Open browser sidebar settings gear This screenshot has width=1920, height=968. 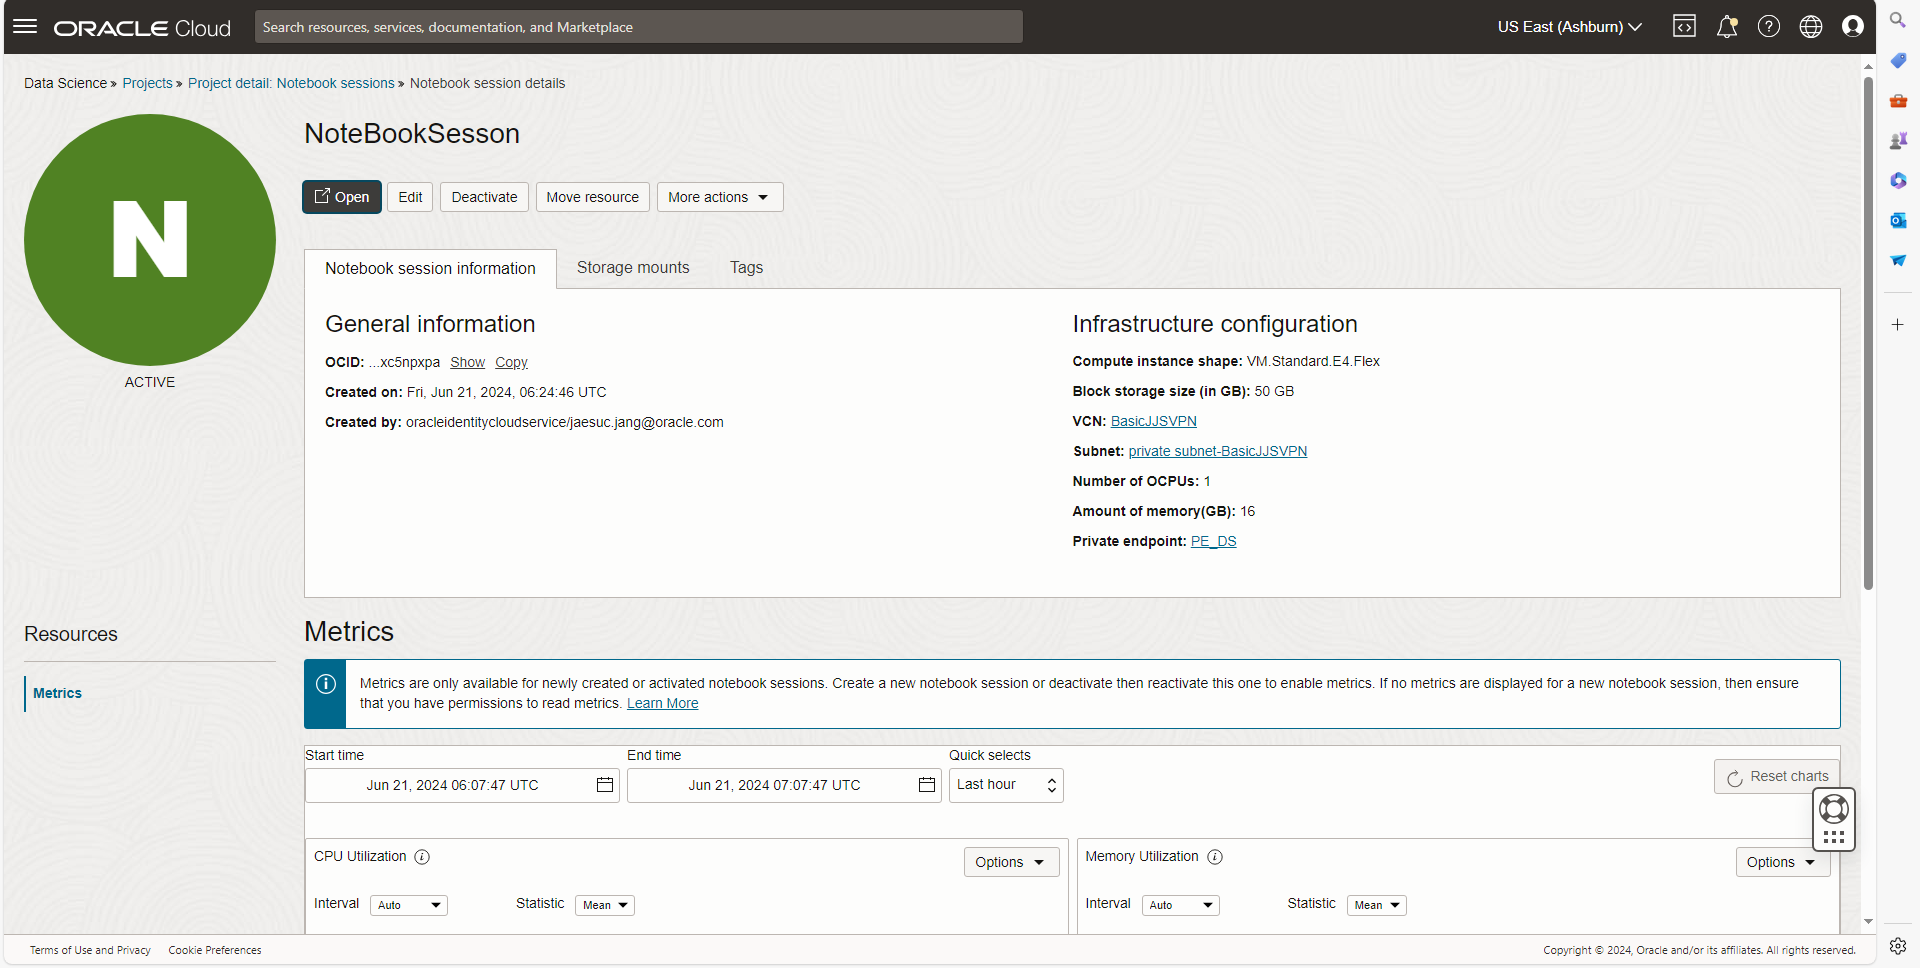coord(1898,946)
